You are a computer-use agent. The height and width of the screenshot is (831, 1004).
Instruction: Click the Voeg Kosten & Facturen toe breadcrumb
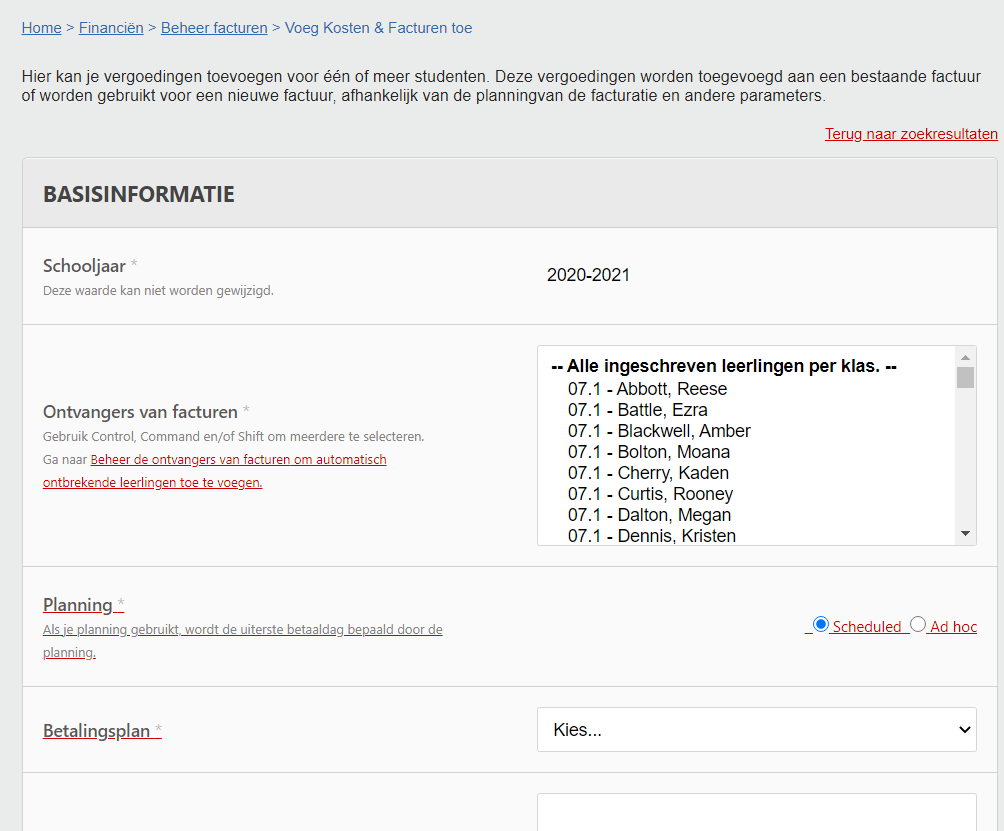(x=378, y=28)
